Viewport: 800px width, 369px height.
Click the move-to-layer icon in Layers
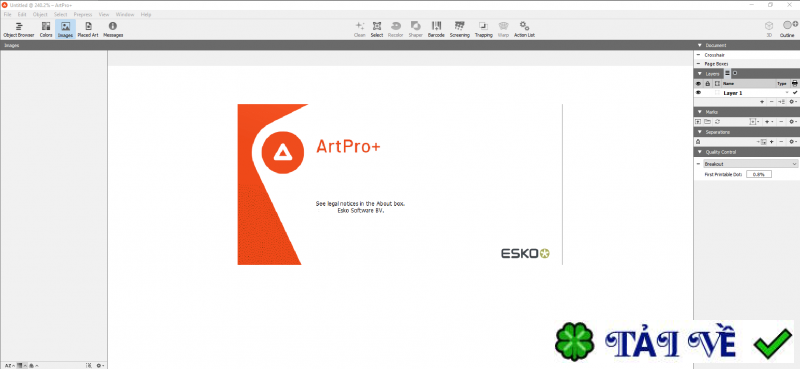[781, 102]
